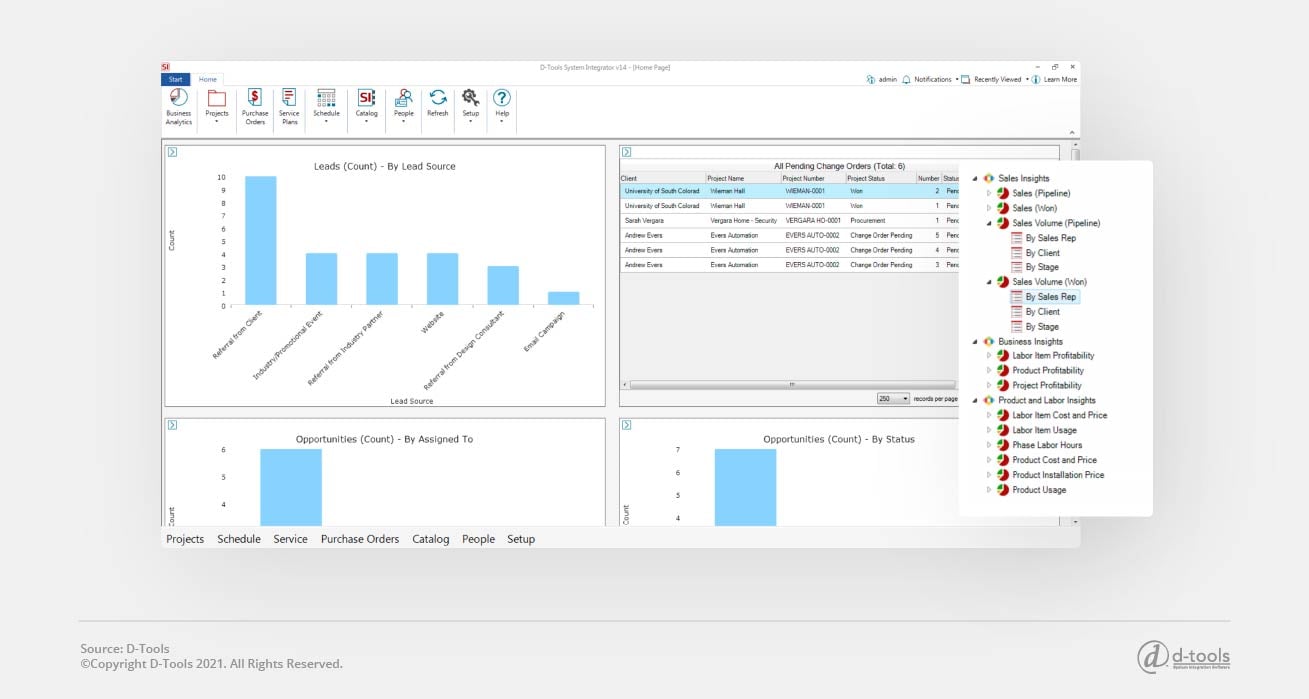
Task: Open Purchase Orders in the ribbon
Action: click(255, 106)
